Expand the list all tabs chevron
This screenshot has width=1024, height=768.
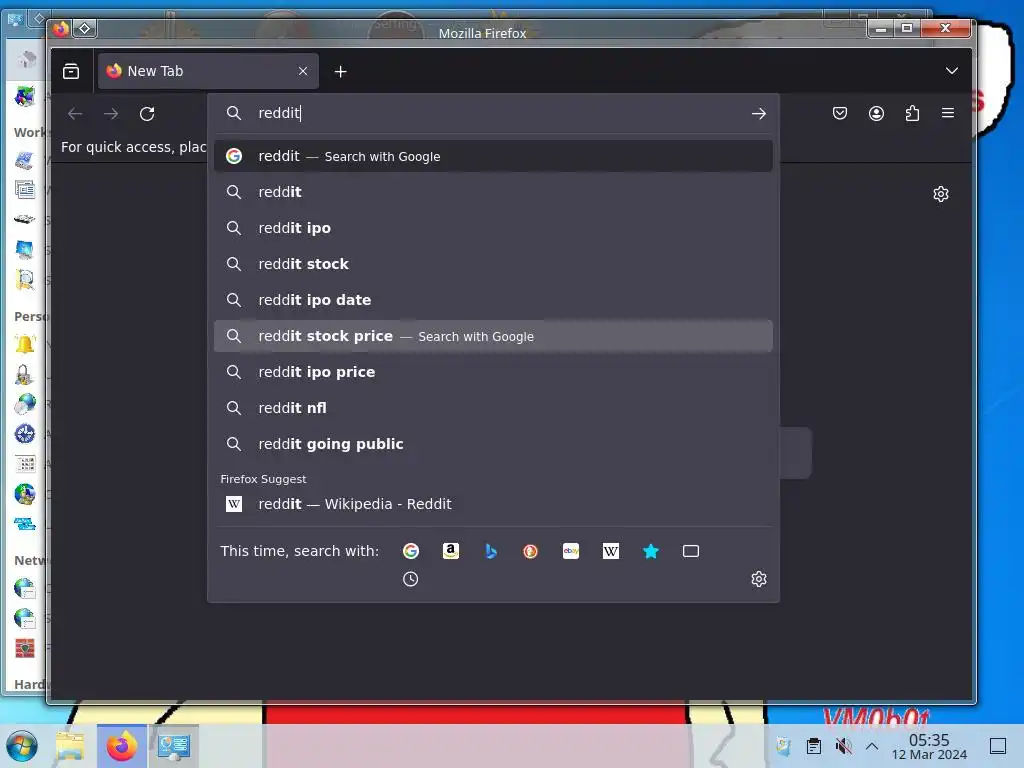952,71
